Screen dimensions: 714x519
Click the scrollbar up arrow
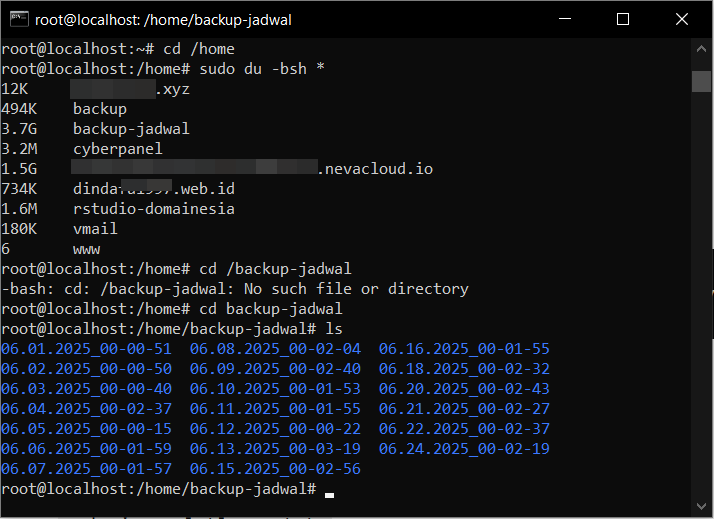coord(701,49)
